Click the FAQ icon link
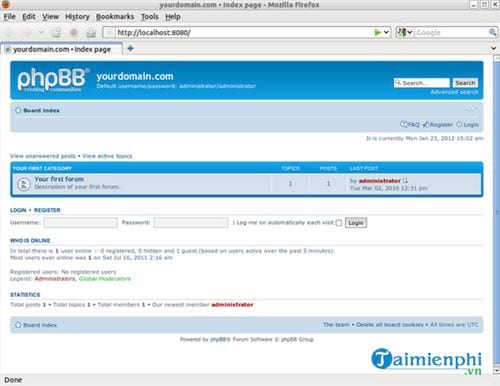Screen dimensions: 500x386 tap(403, 124)
